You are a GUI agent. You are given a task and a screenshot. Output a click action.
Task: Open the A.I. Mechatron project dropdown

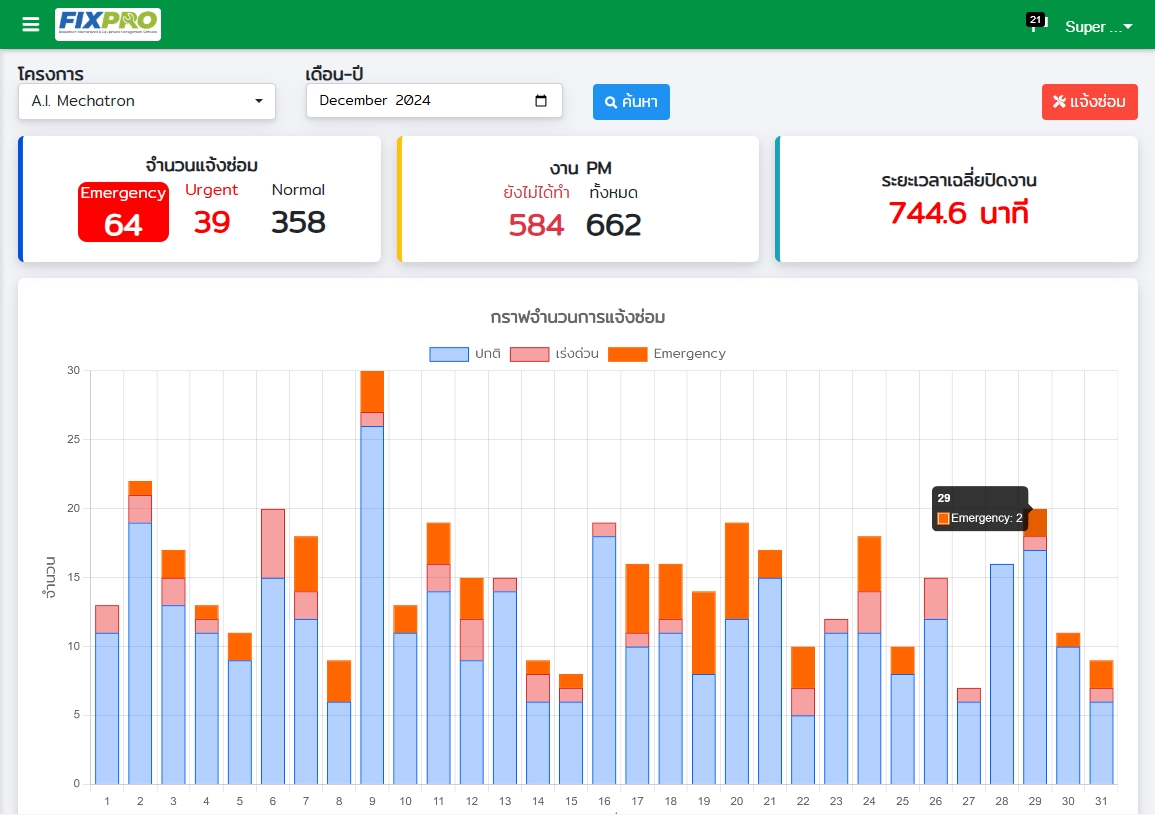[147, 101]
